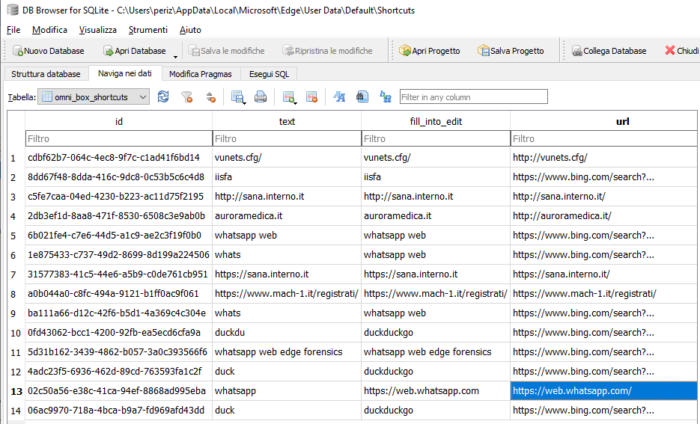Screen dimensions: 700x424
Task: Select fill_into_edit cell 'duckduckgo' in row 10
Action: tap(436, 333)
